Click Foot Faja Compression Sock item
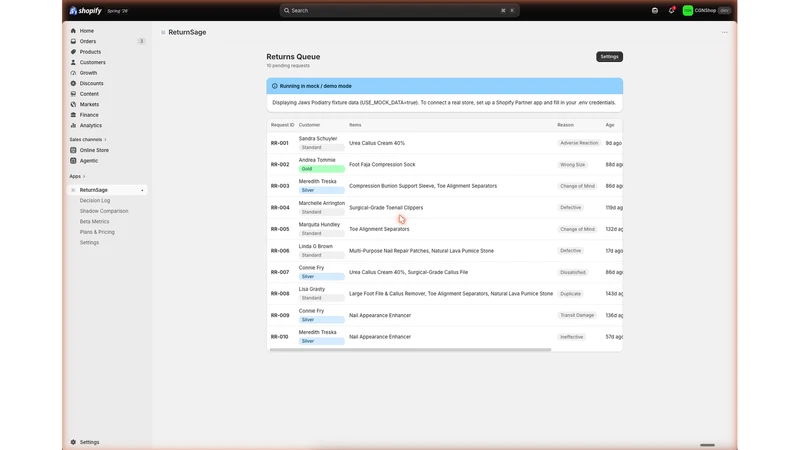The image size is (800, 450). point(382,165)
